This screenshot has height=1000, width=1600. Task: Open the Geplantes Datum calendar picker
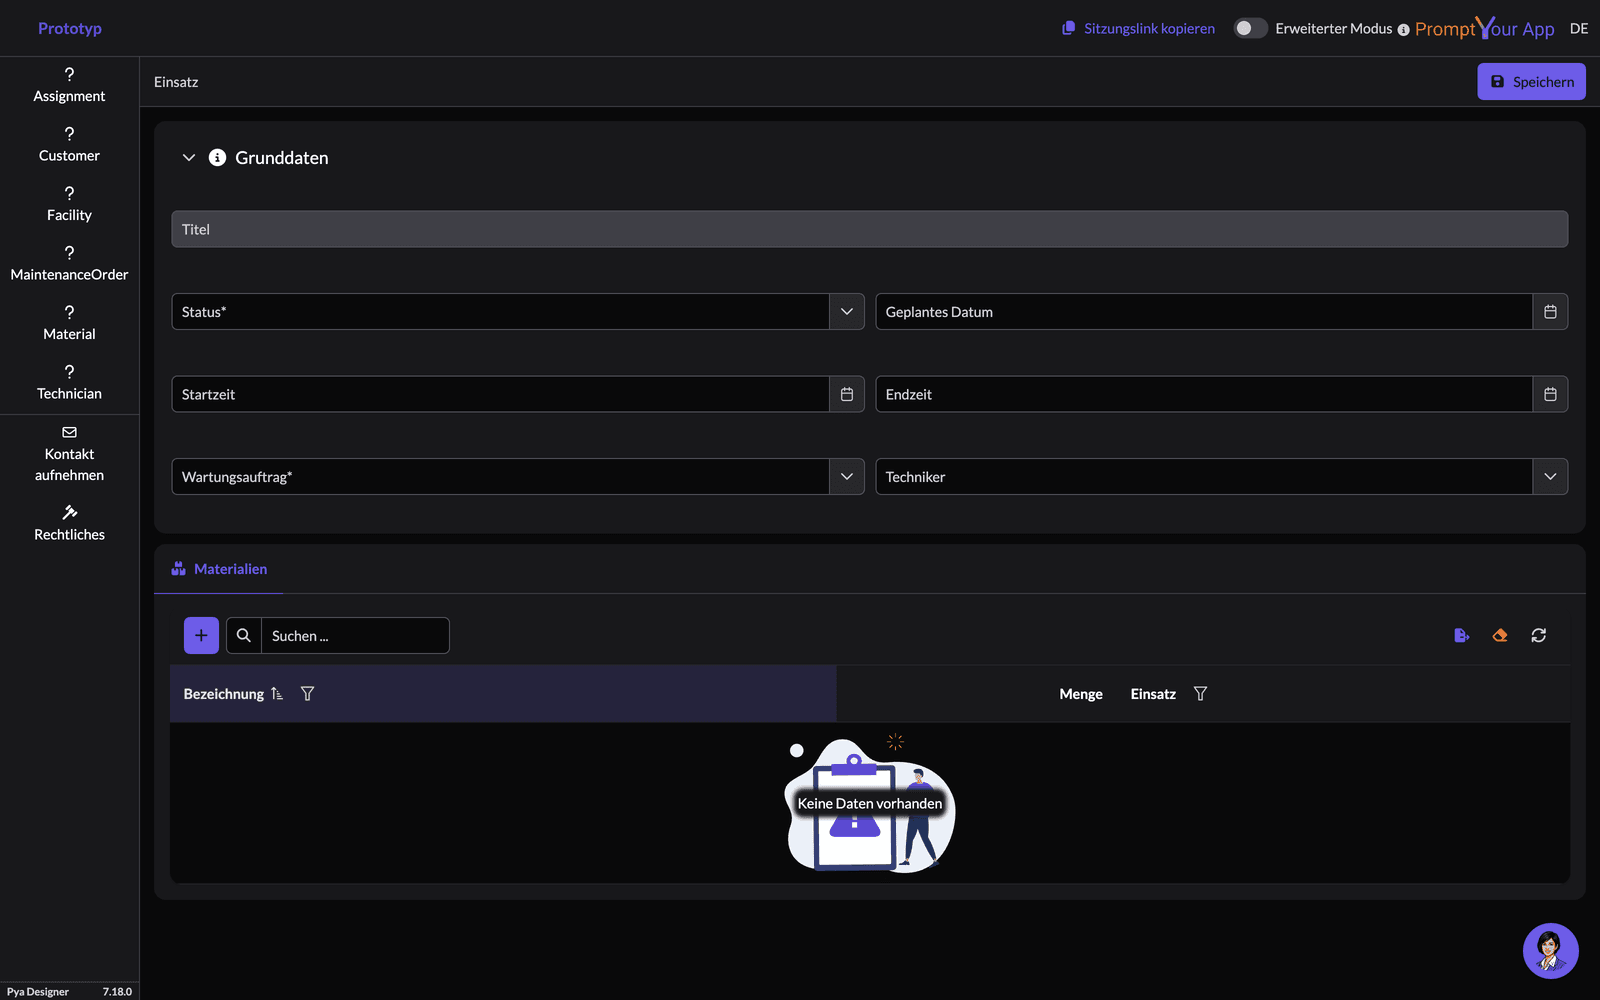click(x=1550, y=312)
